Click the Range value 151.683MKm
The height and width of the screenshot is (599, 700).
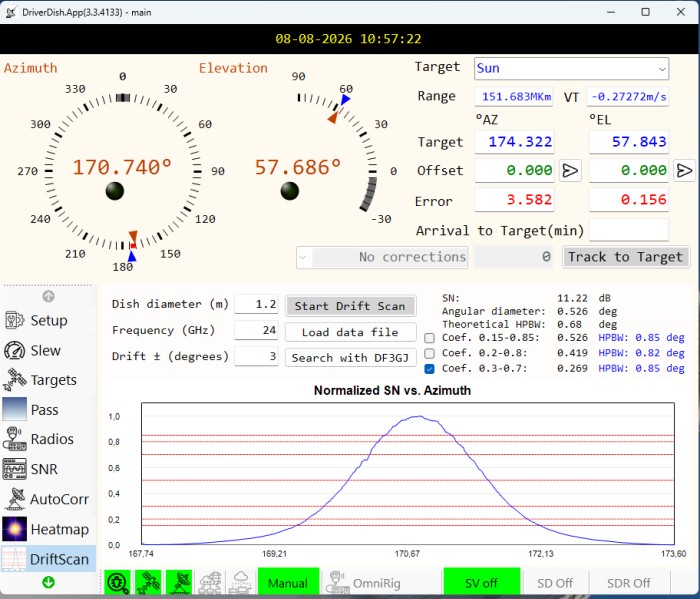pyautogui.click(x=514, y=96)
